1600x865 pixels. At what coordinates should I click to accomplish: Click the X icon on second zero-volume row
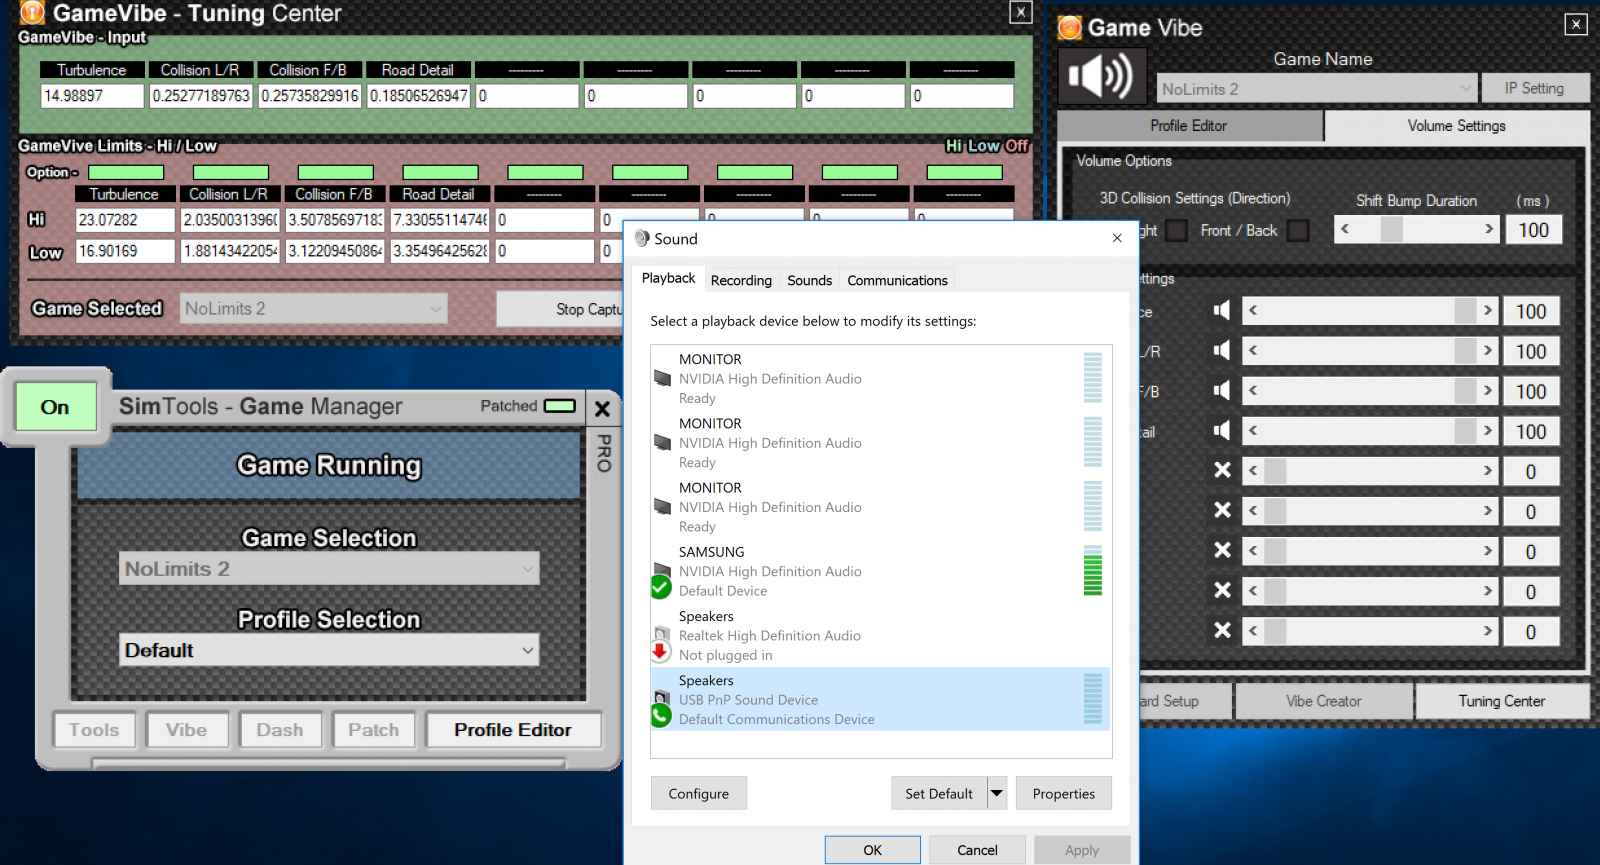[1222, 510]
